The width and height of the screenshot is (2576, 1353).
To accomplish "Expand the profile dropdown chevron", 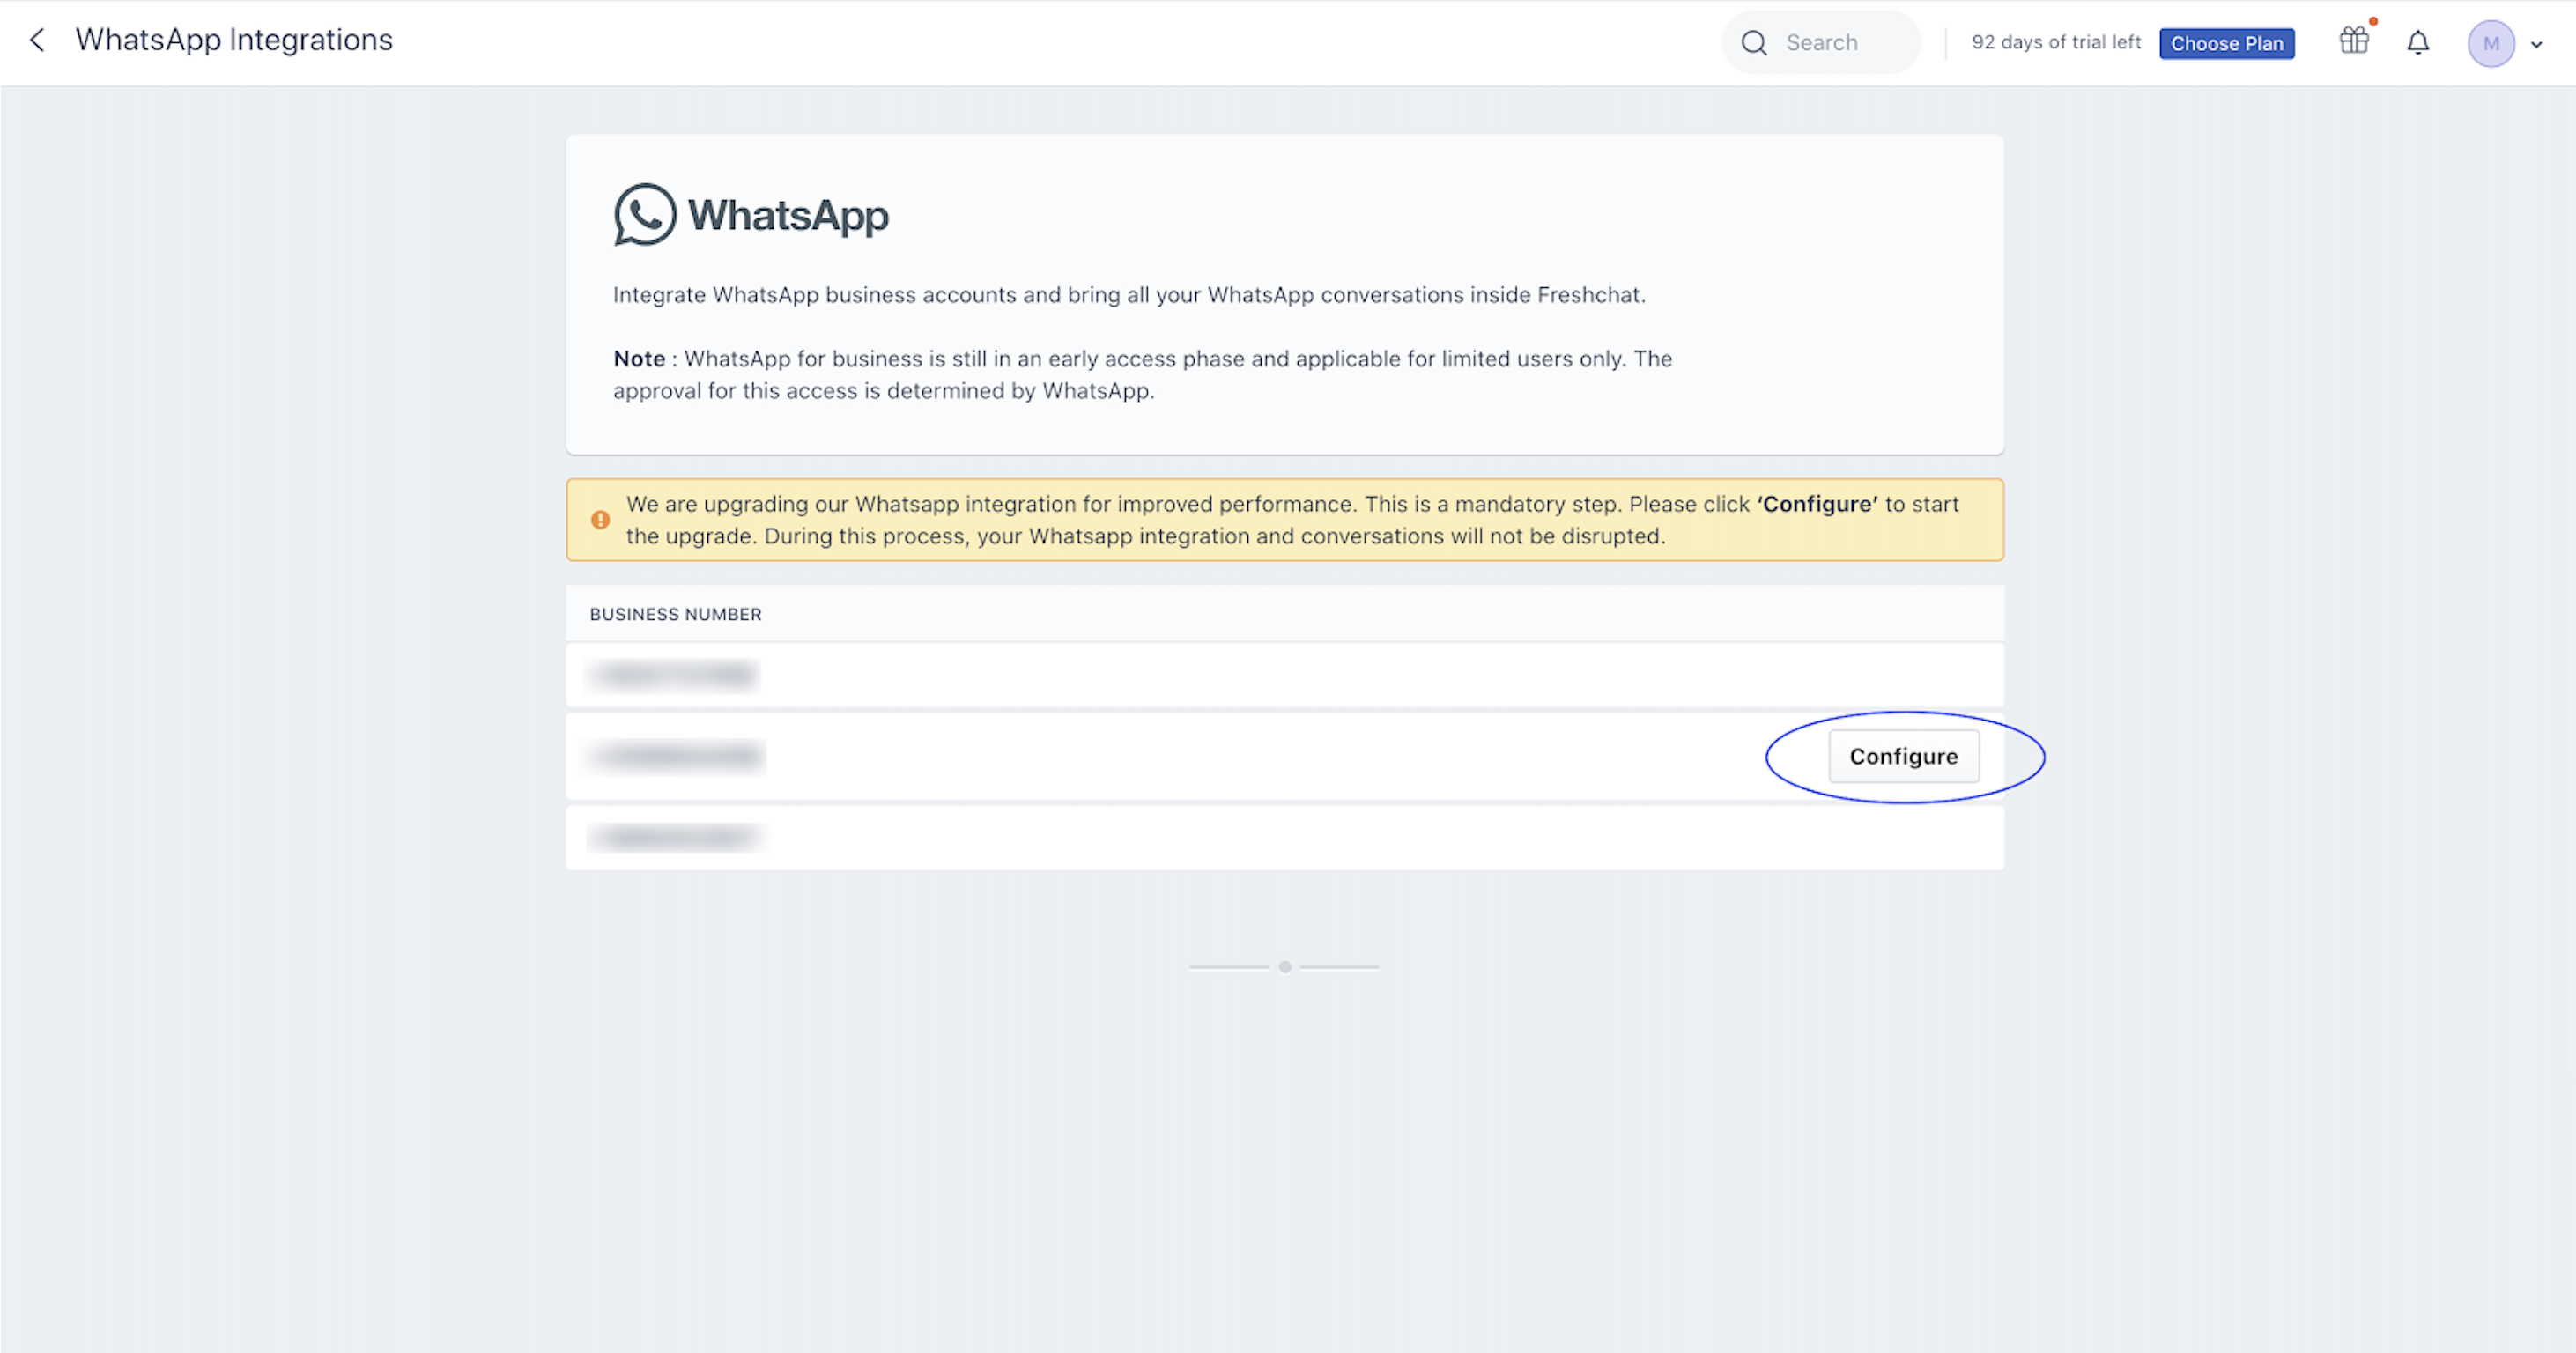I will (2537, 45).
